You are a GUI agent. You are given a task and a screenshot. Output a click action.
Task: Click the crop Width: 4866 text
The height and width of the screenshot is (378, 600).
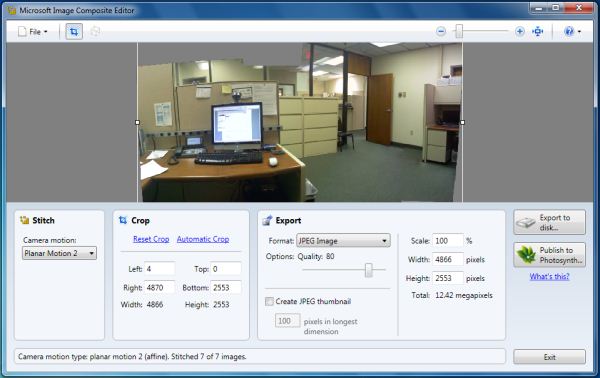pyautogui.click(x=142, y=305)
